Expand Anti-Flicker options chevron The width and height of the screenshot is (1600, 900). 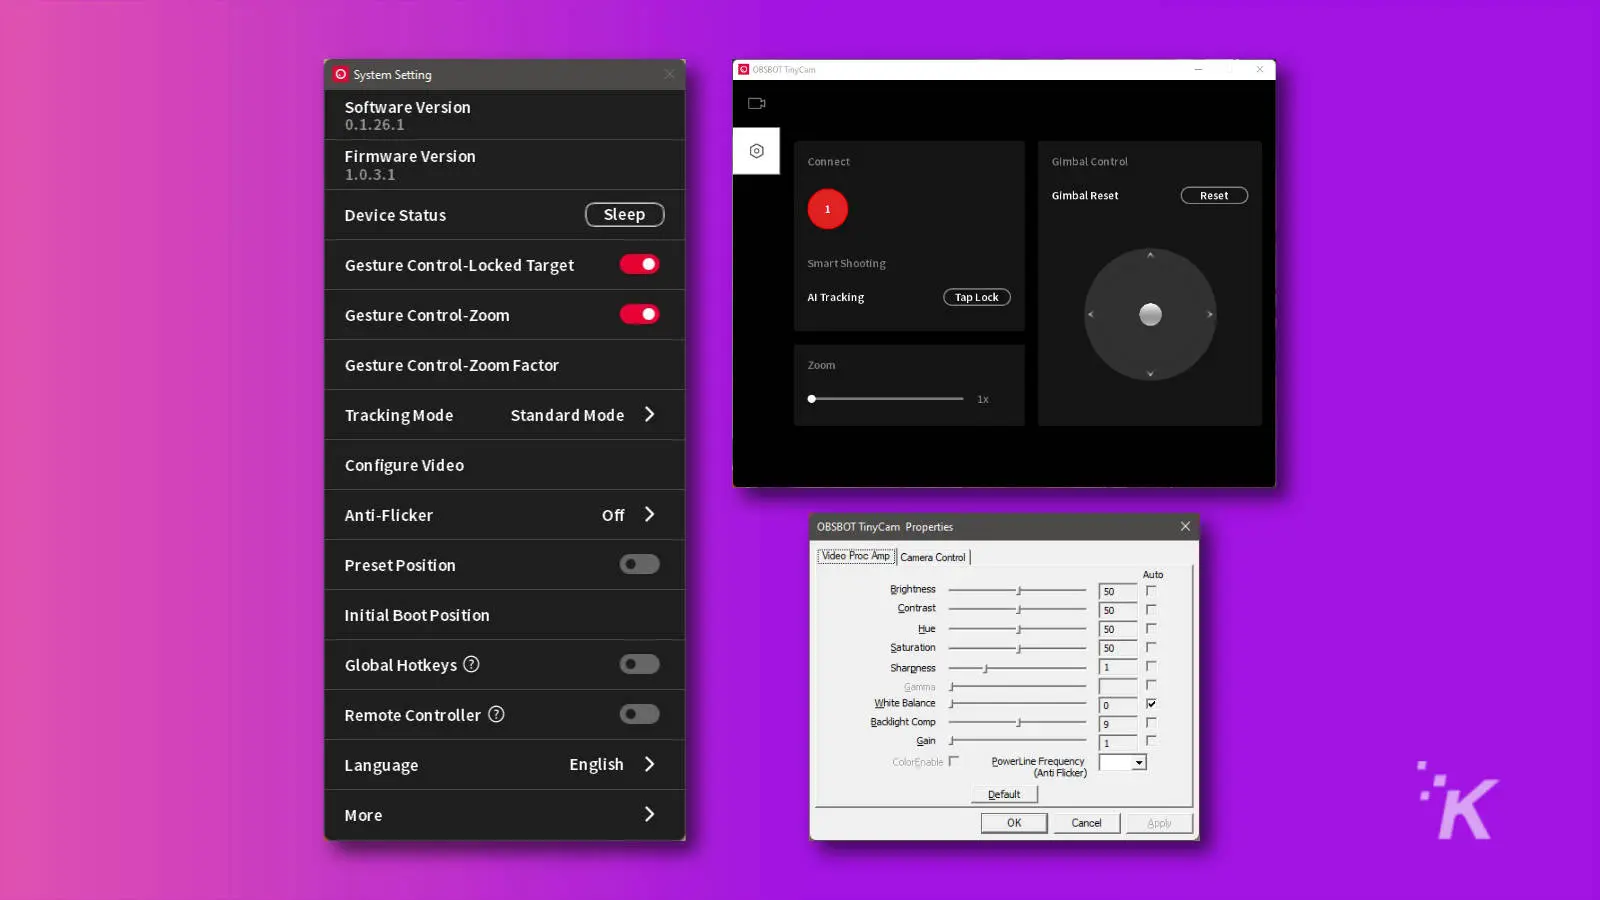click(650, 514)
